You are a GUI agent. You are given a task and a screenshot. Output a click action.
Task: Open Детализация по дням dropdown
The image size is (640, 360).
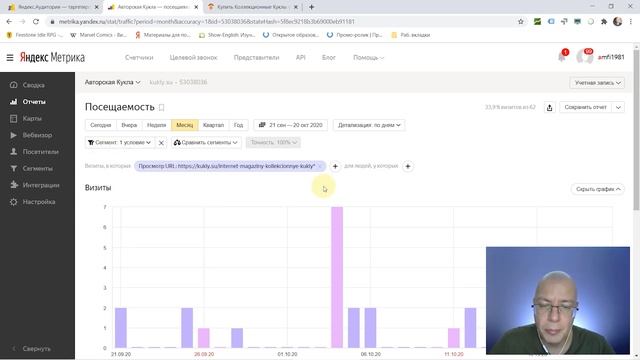[369, 125]
